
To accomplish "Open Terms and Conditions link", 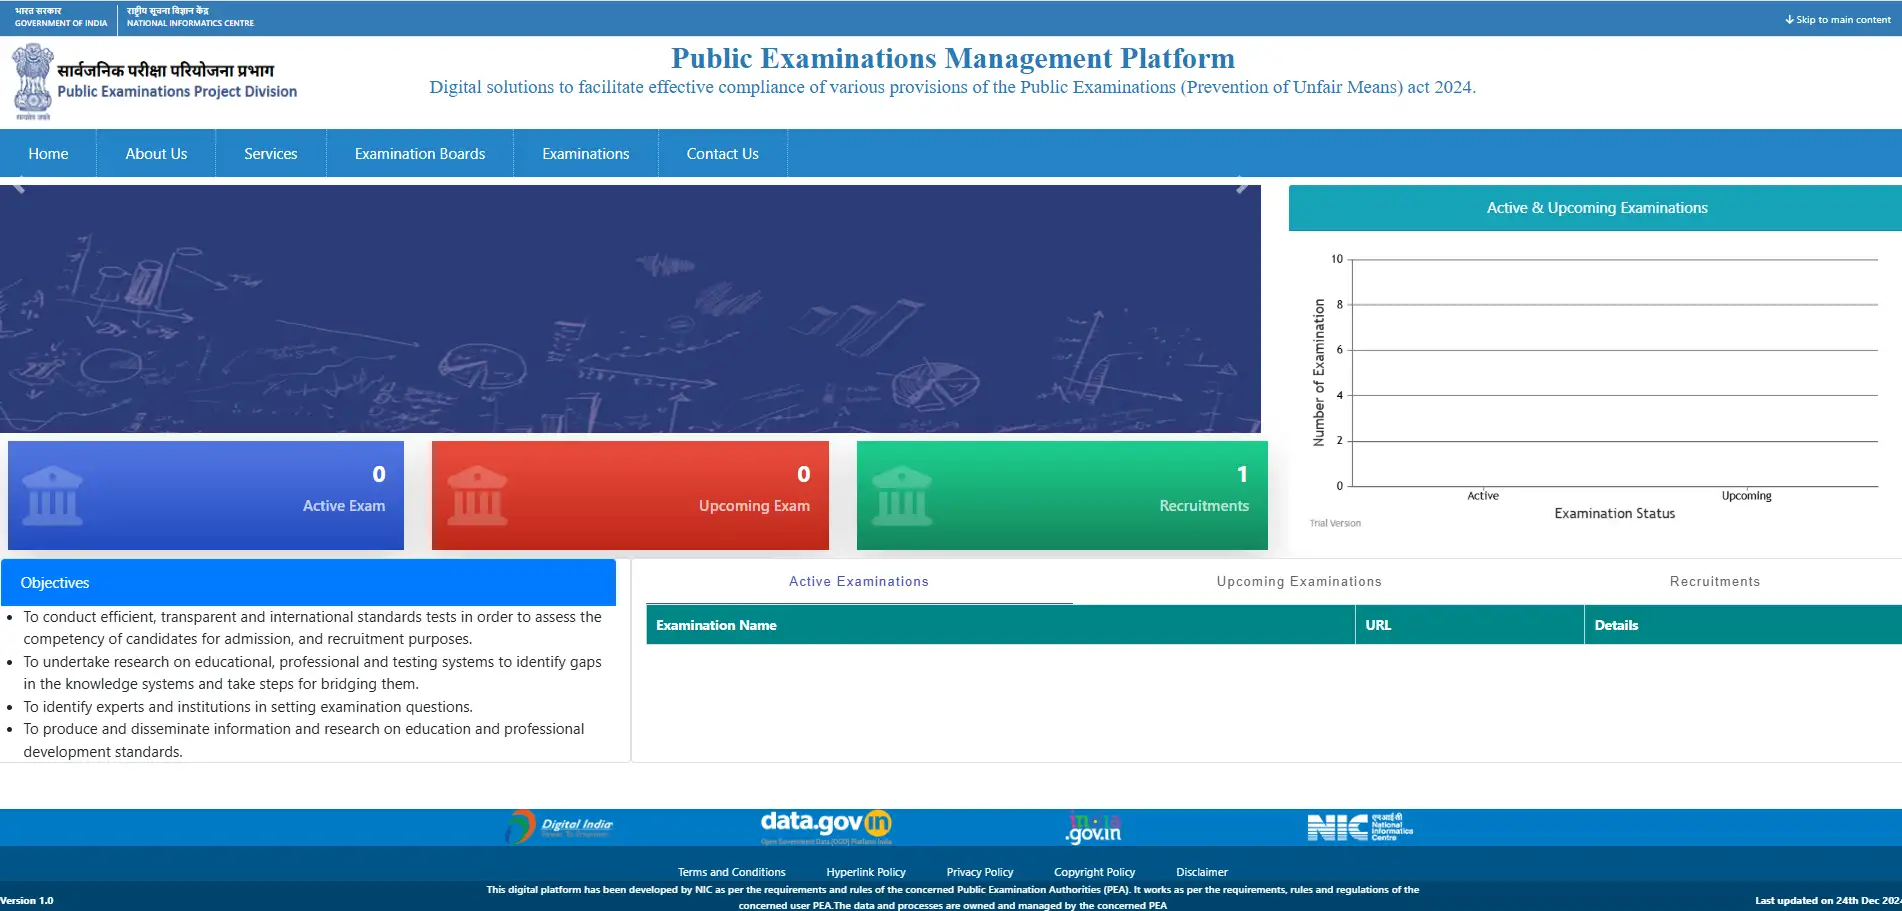I will [x=732, y=872].
